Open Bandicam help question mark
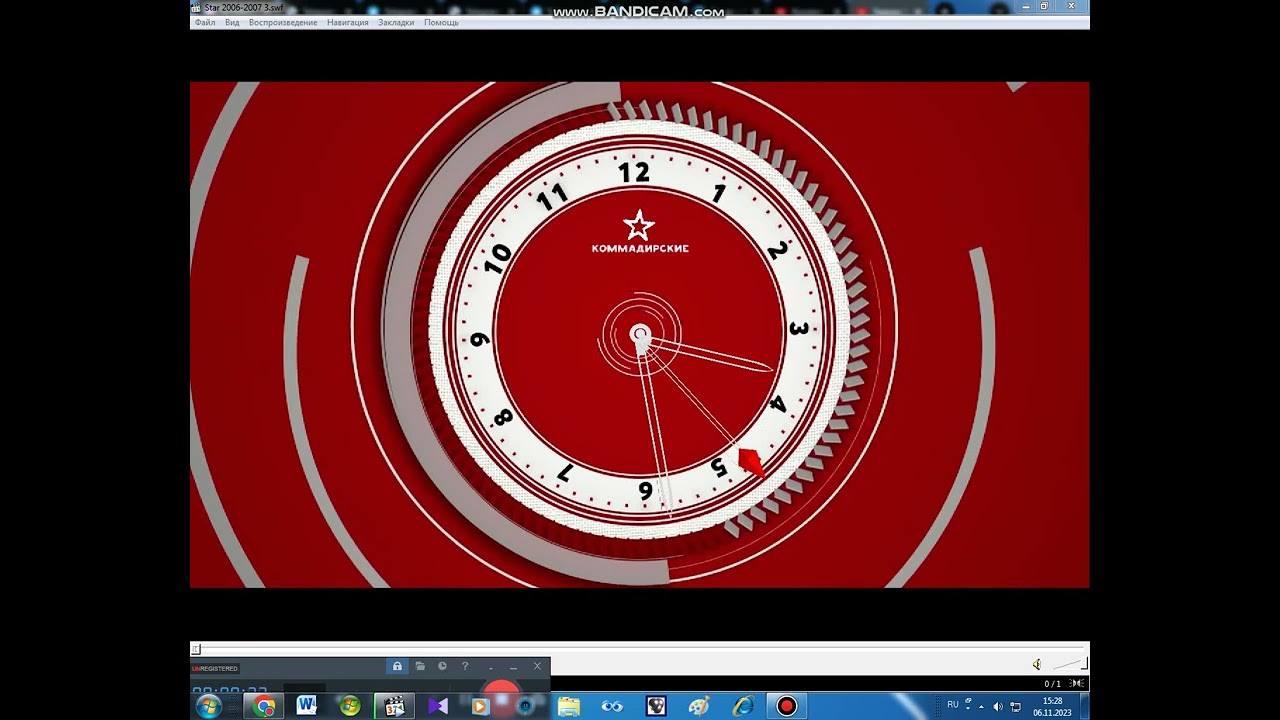Viewport: 1280px width, 720px height. (x=465, y=666)
